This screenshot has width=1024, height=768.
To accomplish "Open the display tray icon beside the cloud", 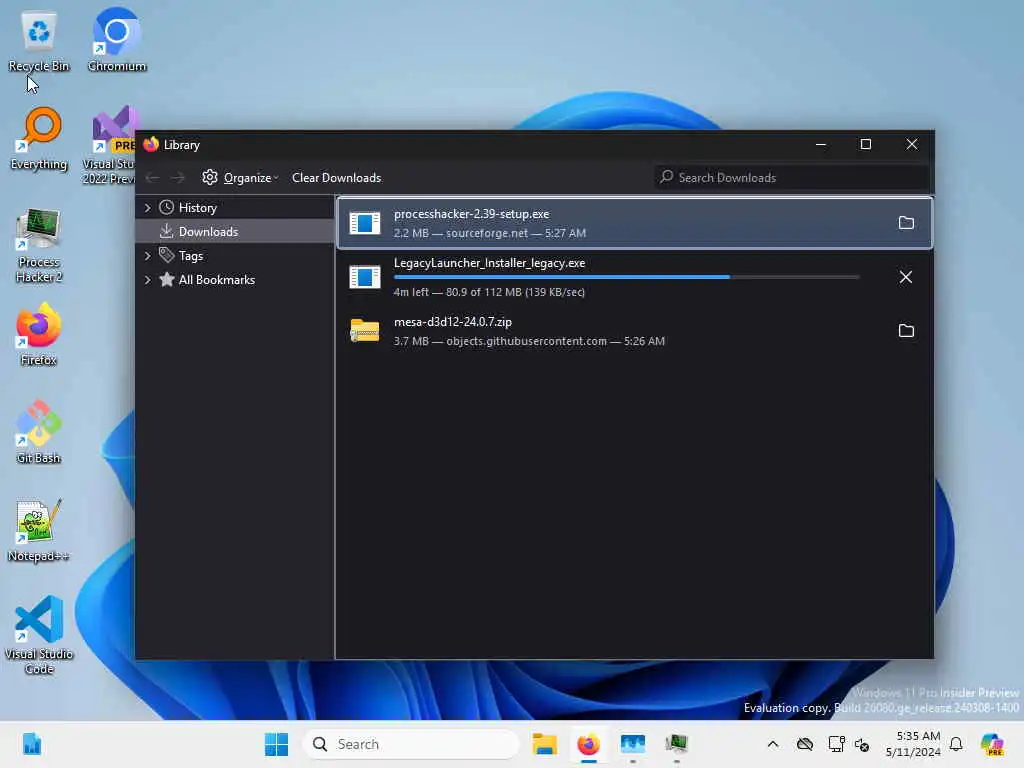I will [x=835, y=744].
